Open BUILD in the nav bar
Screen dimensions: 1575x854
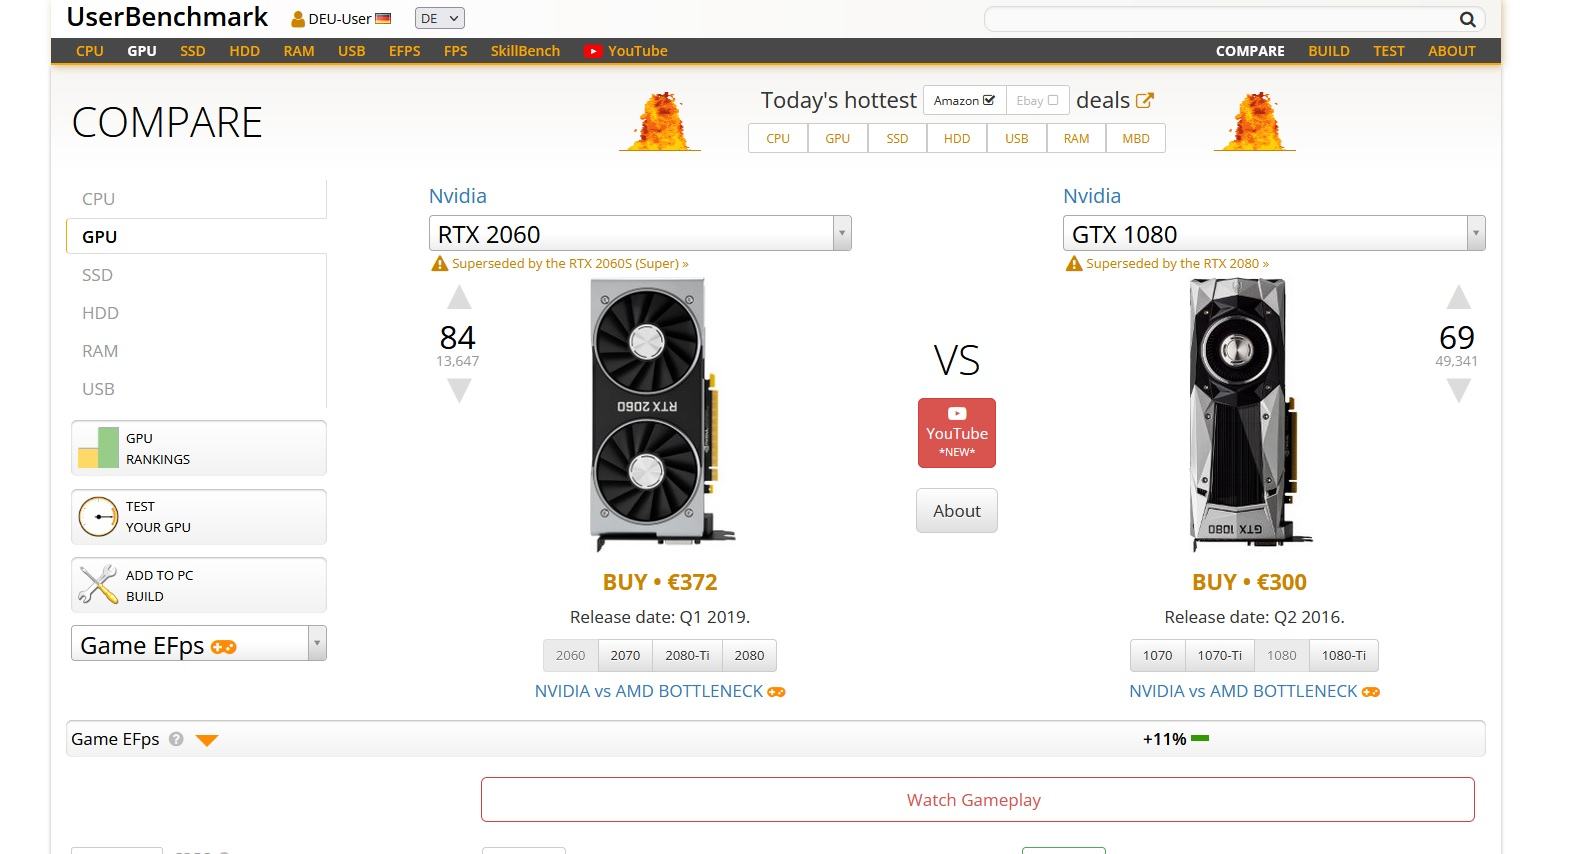tap(1329, 51)
